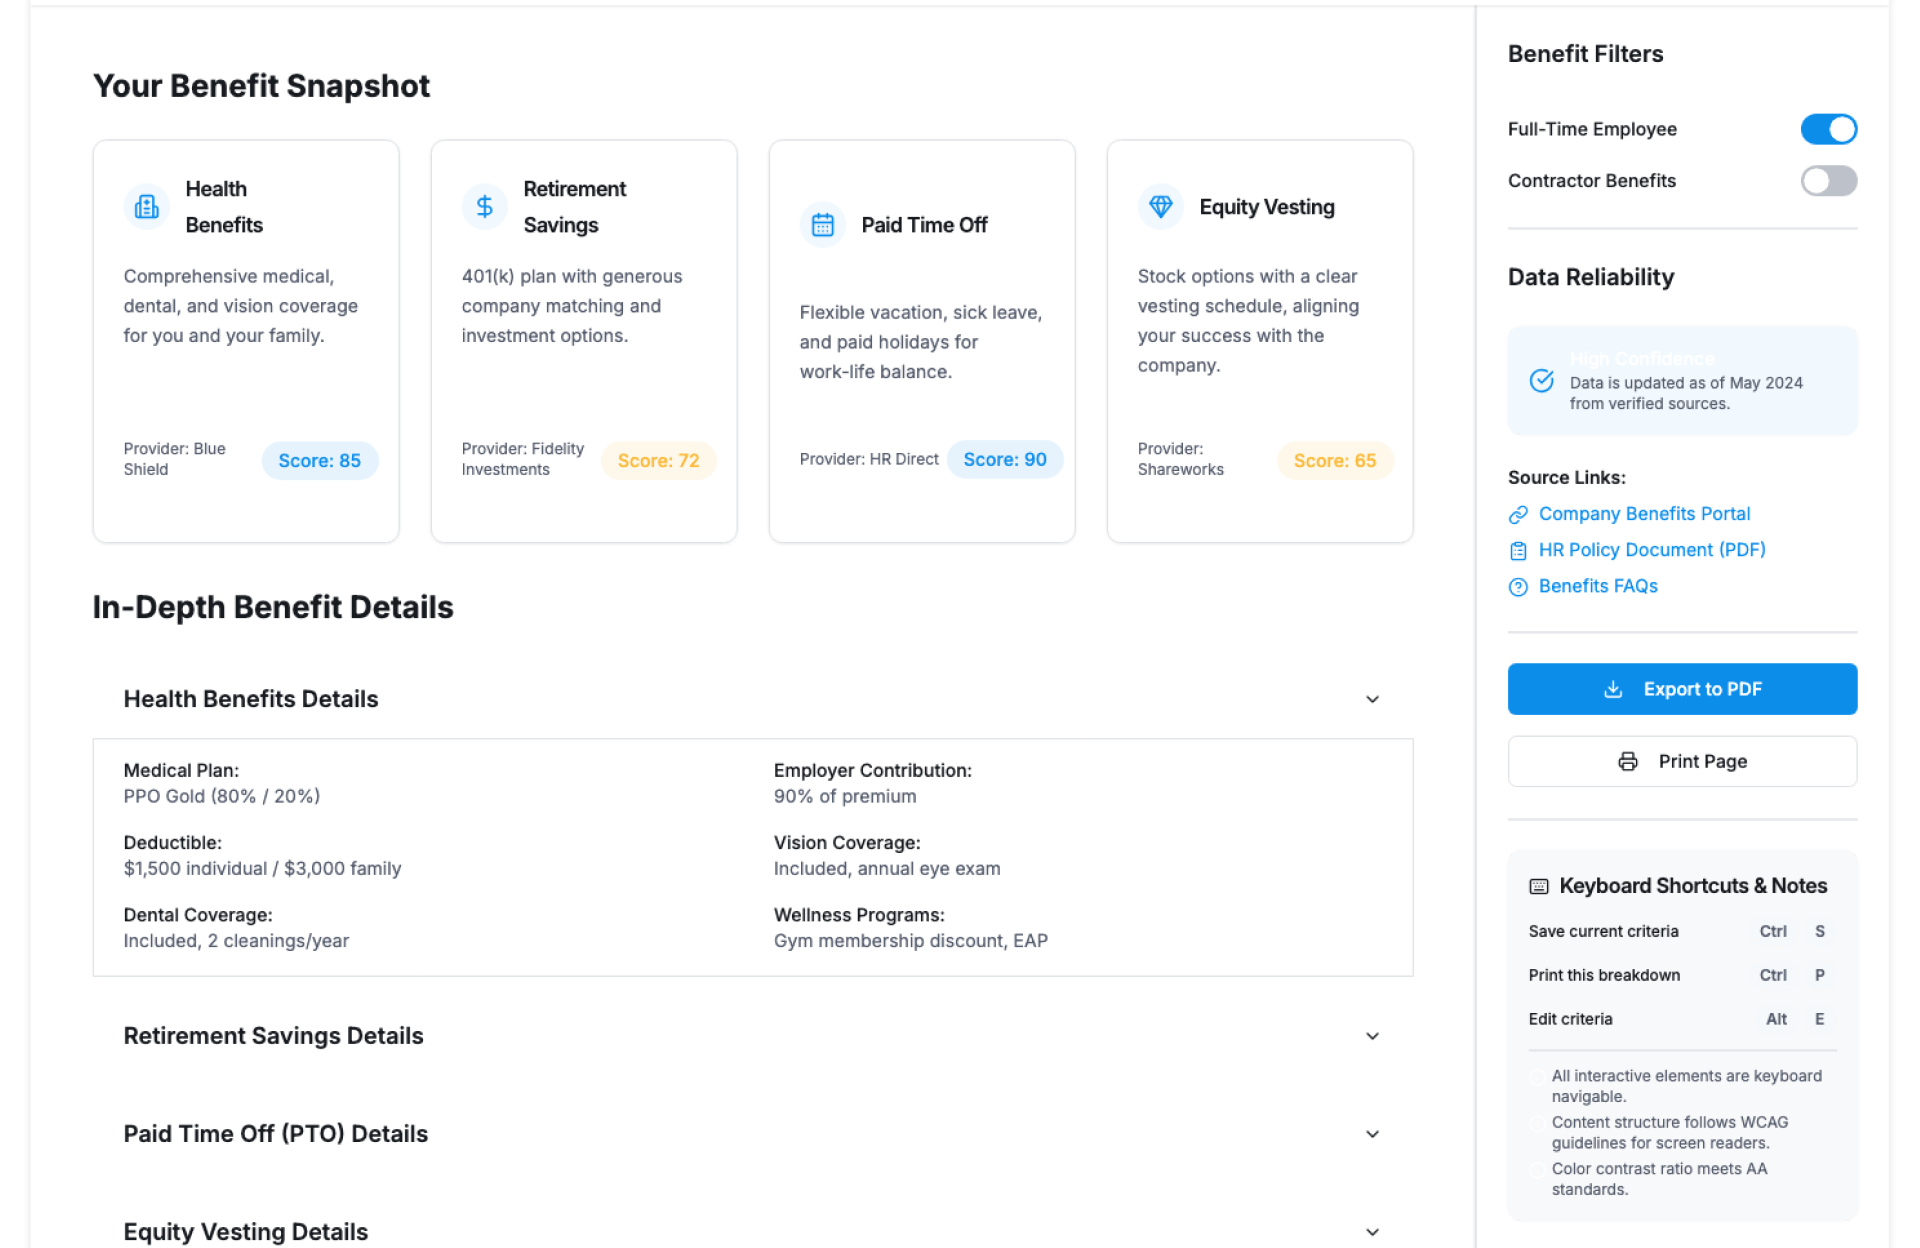The image size is (1920, 1248).
Task: Click the HR Policy Document clipboard icon
Action: [x=1517, y=551]
